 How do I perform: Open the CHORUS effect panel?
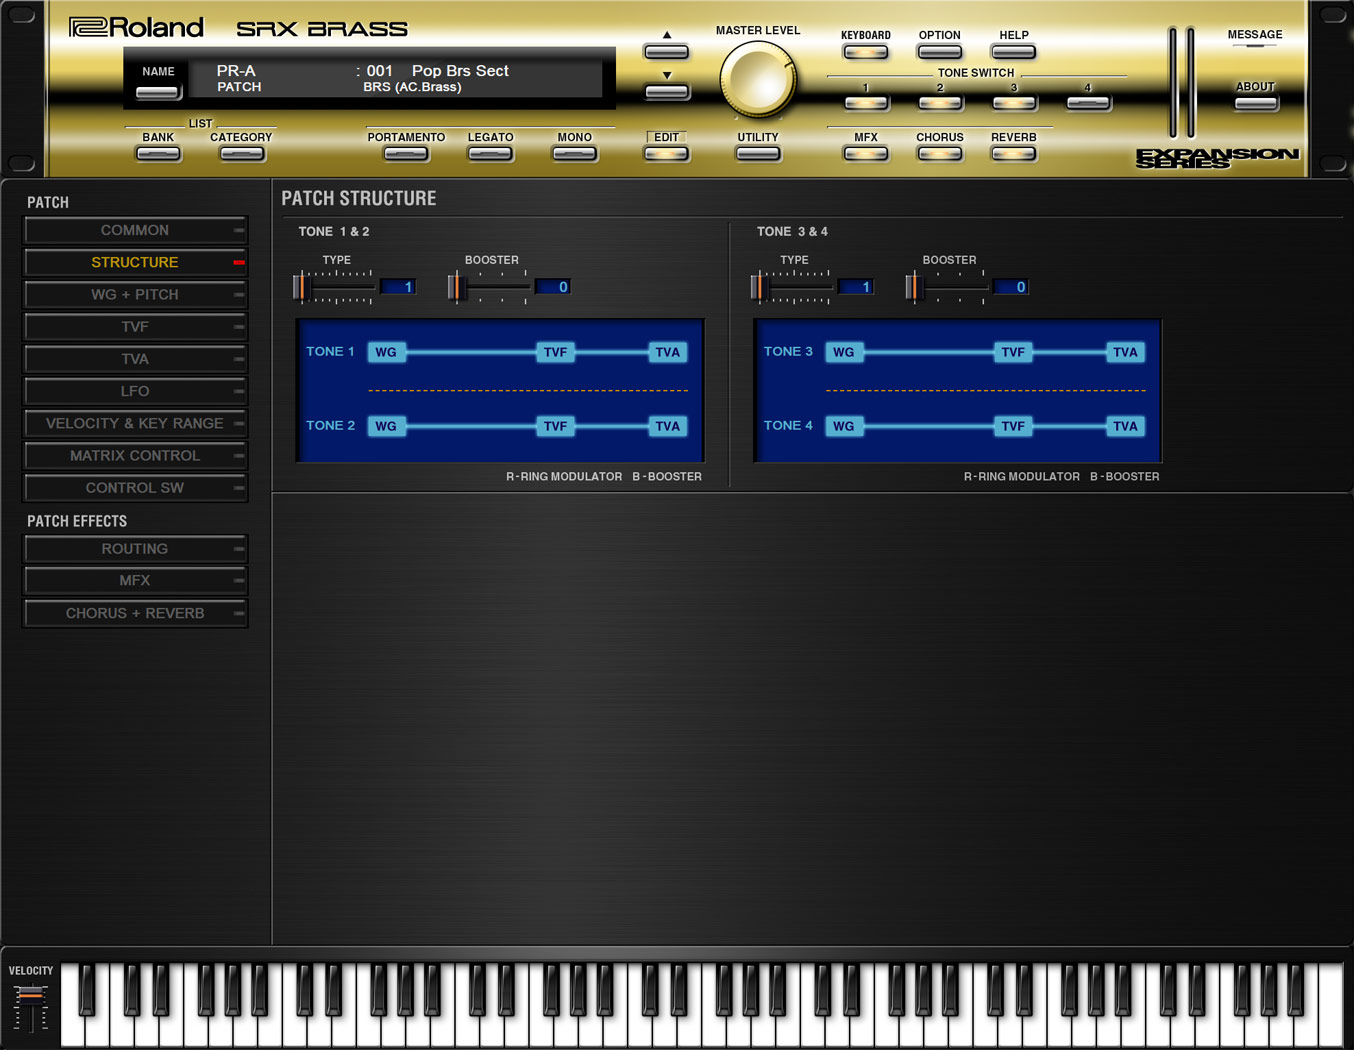click(939, 152)
